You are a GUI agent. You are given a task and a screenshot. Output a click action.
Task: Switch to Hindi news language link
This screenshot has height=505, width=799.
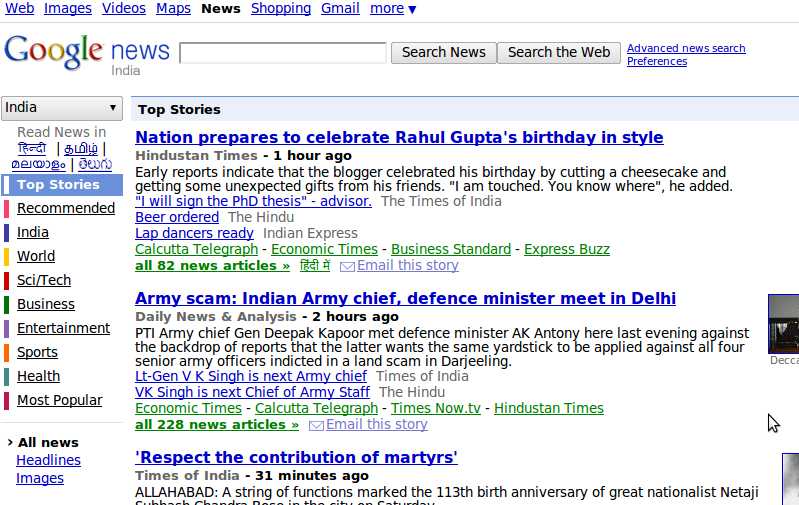point(32,149)
